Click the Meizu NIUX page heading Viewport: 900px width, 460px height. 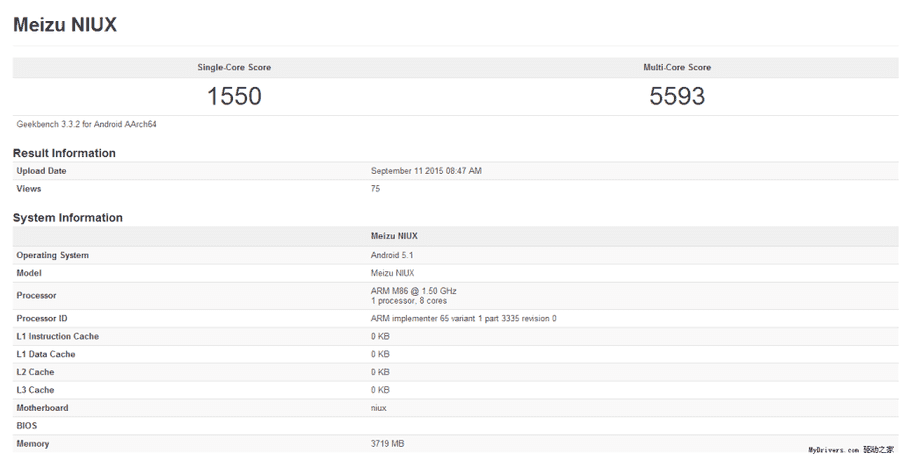65,25
